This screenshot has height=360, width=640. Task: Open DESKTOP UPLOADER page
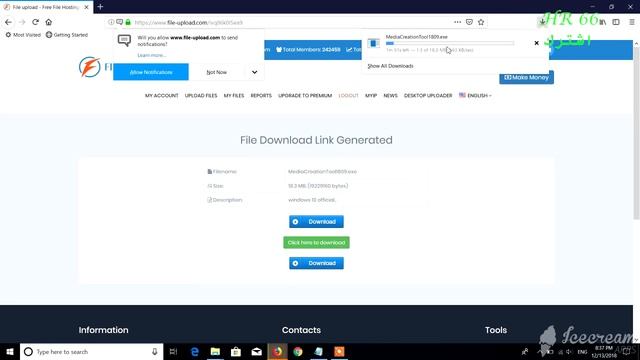pyautogui.click(x=428, y=96)
